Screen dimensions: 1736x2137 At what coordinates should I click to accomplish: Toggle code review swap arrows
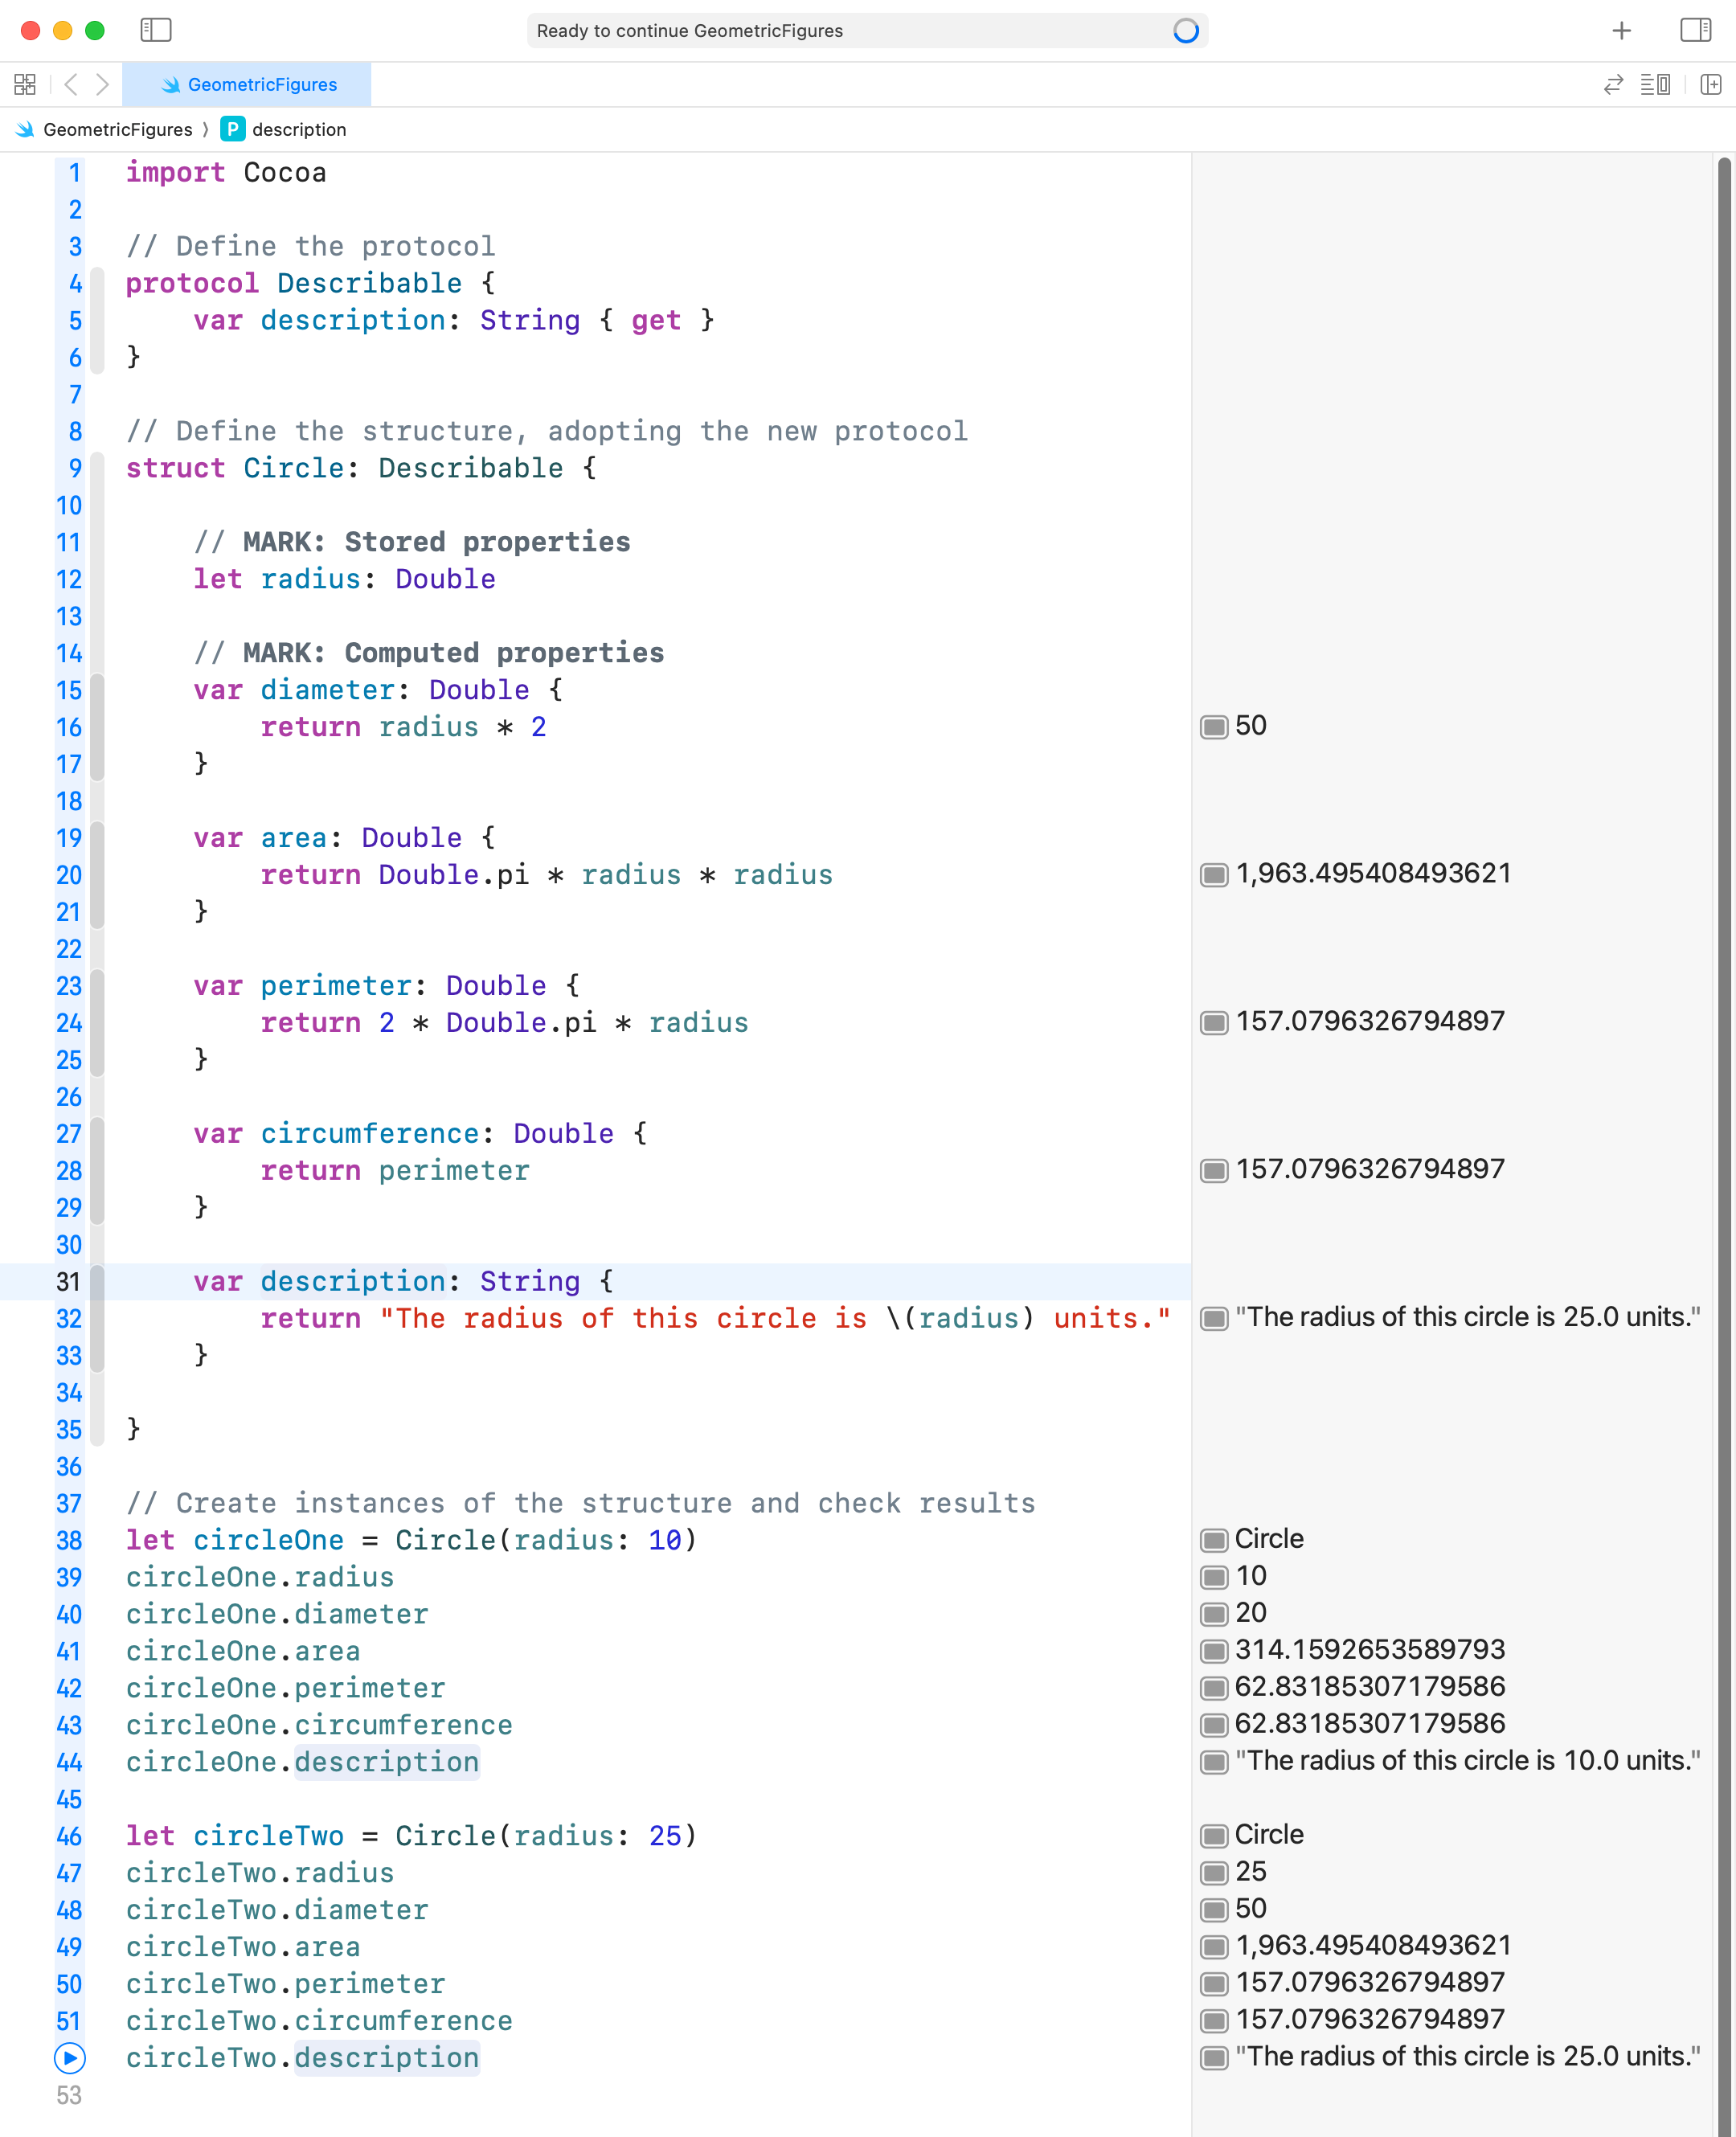1613,85
